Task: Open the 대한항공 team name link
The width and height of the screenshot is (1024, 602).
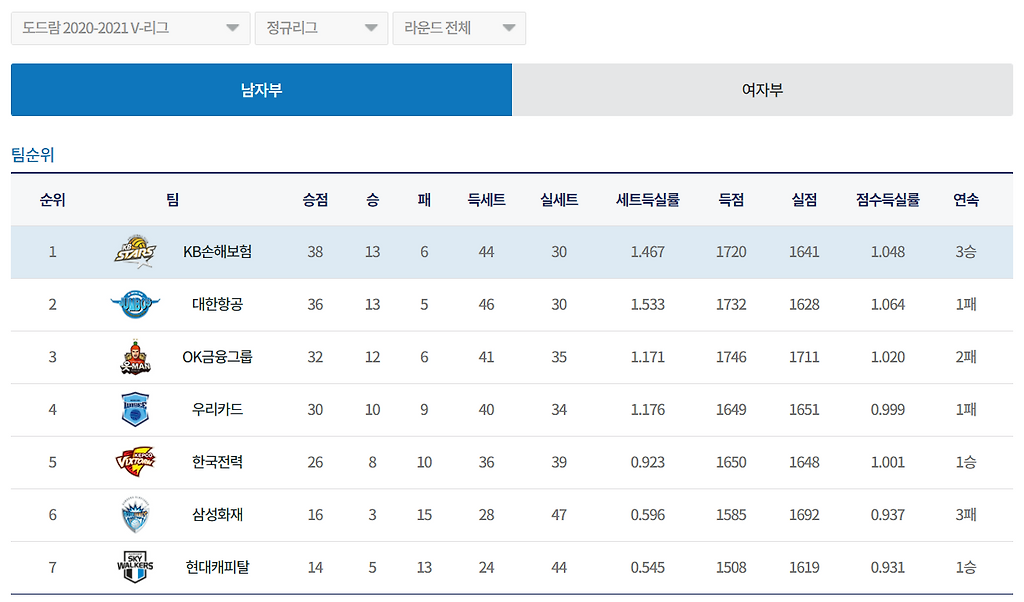Action: point(217,304)
